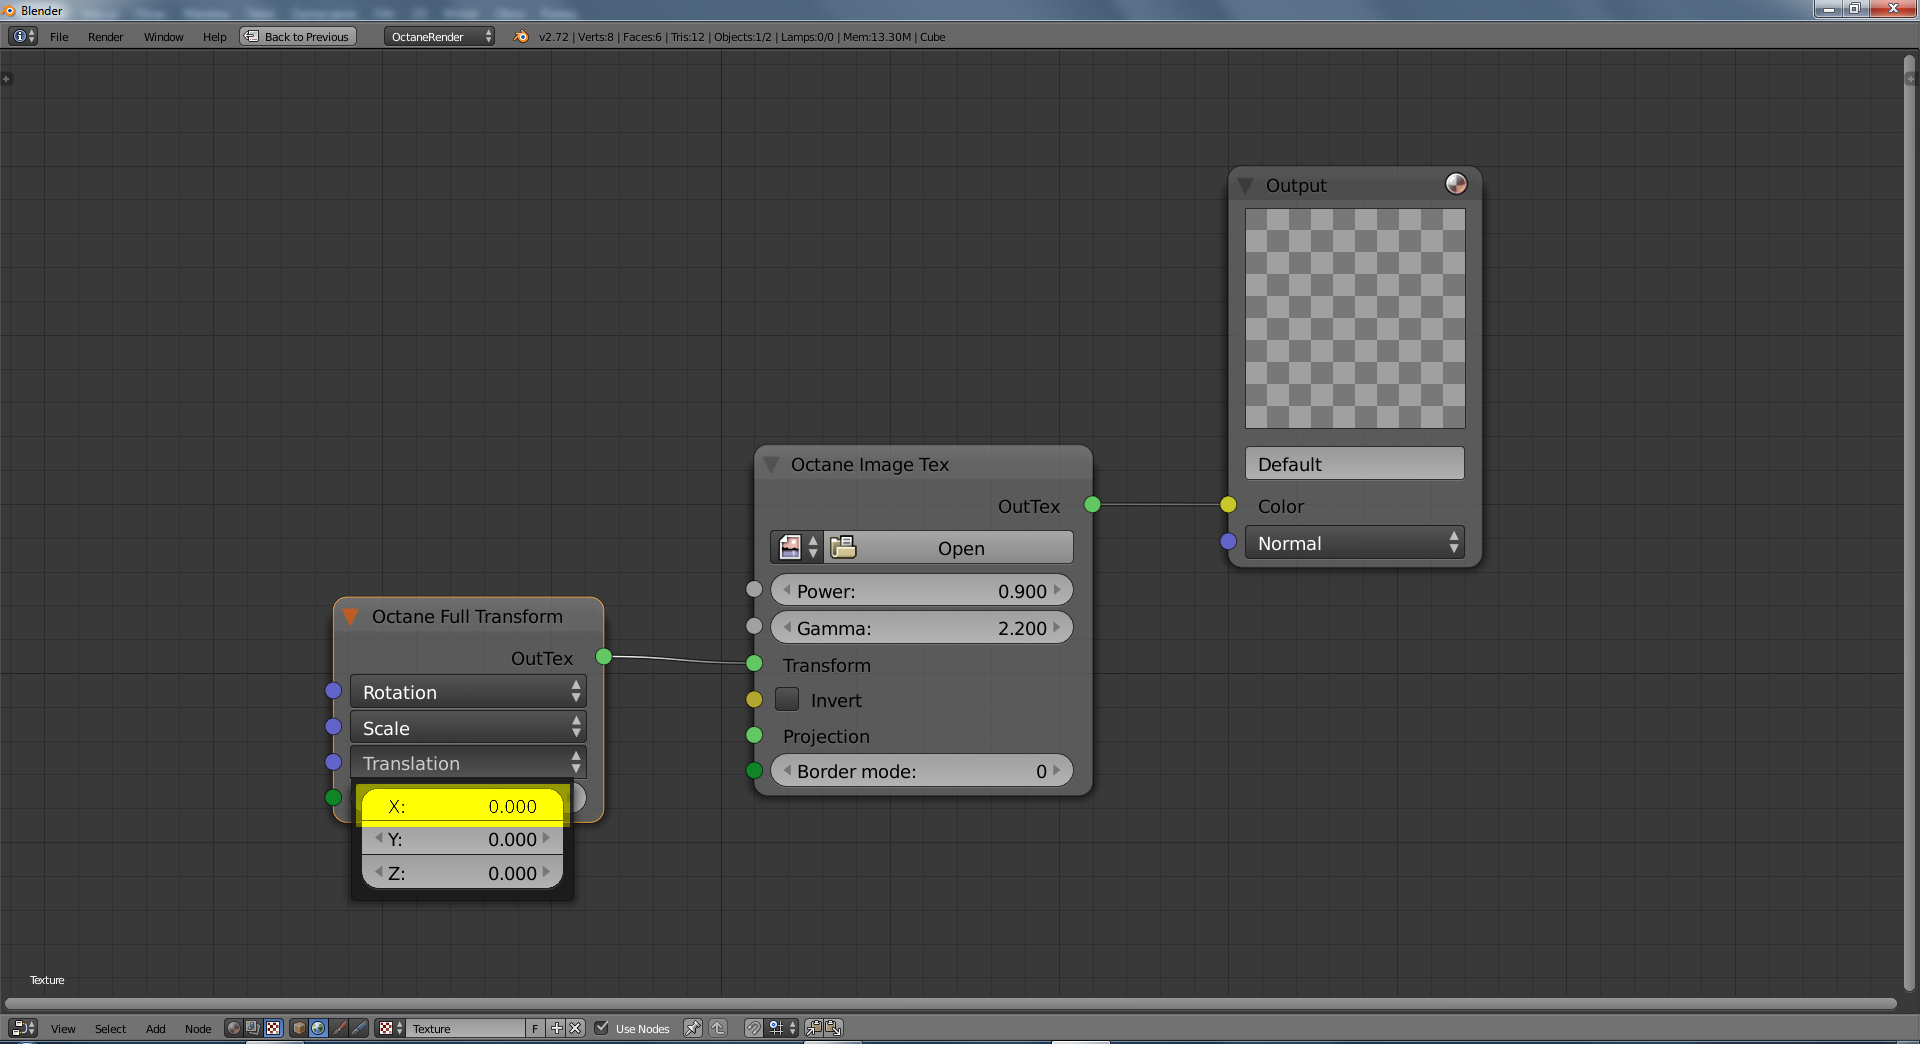Select the line style texture type
Screen dimensions: 1920x1044
pyautogui.click(x=359, y=1028)
